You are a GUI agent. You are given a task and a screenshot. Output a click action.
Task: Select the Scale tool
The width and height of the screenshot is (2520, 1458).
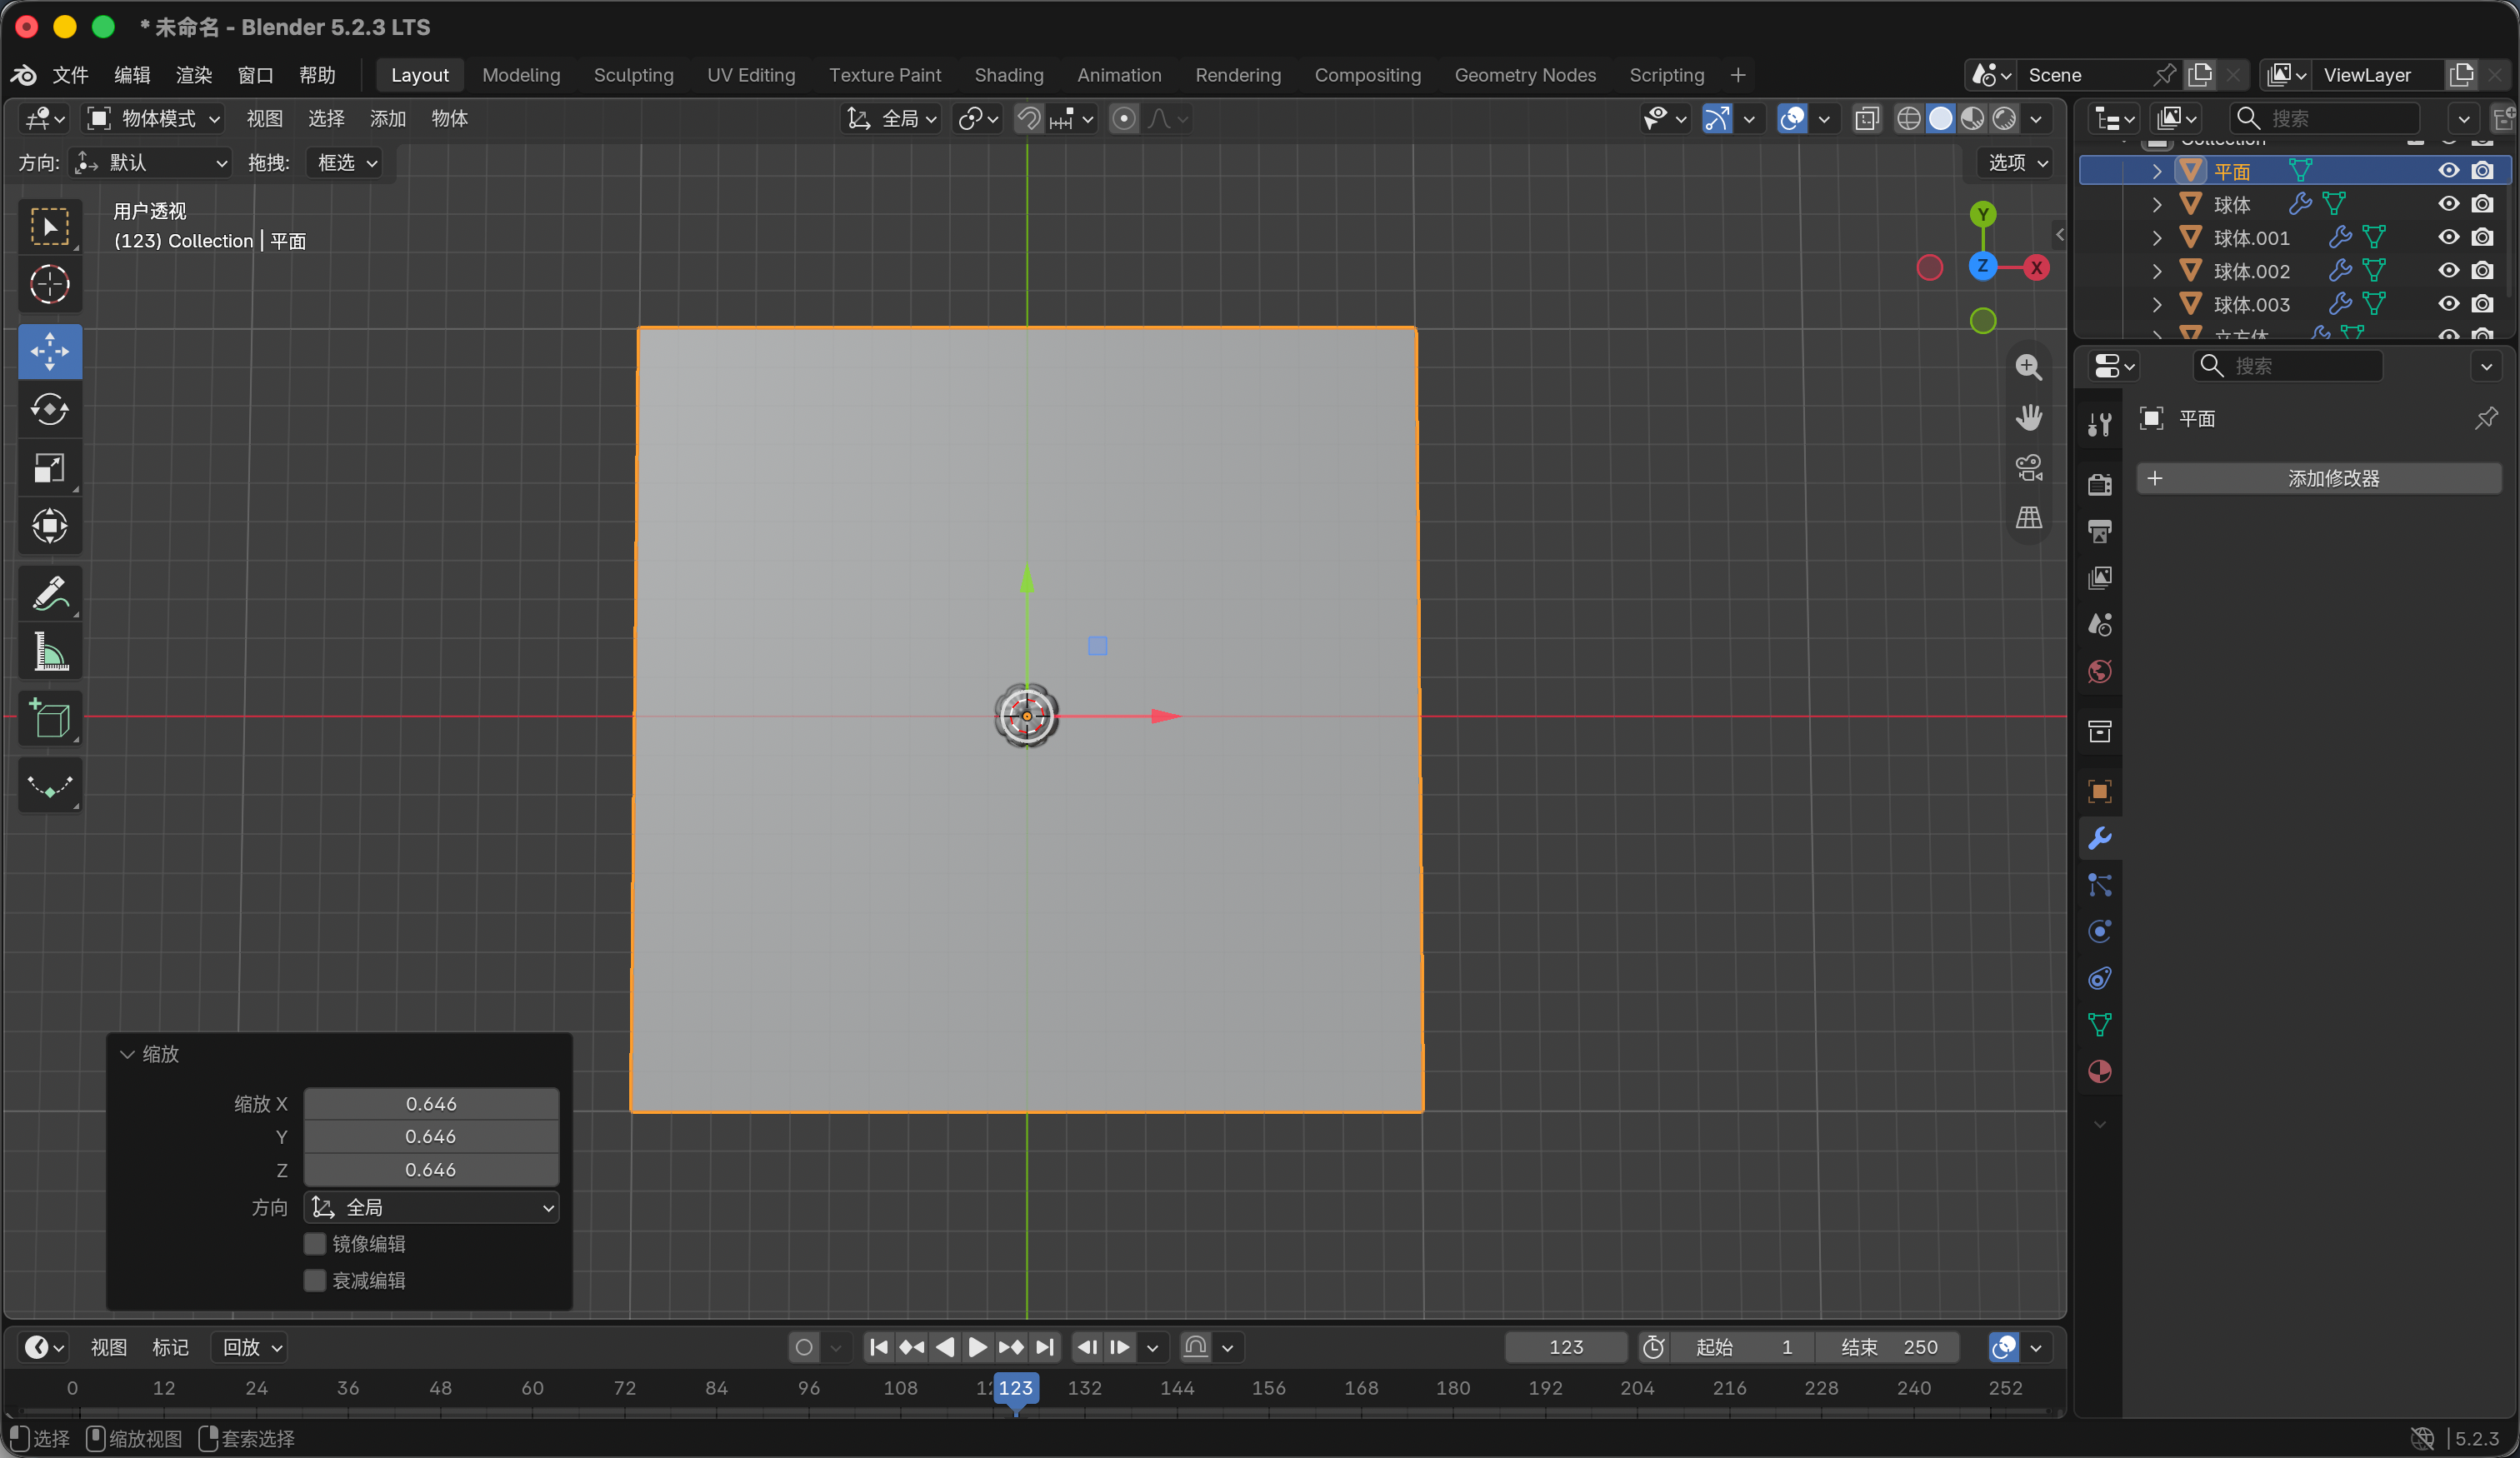[49, 467]
